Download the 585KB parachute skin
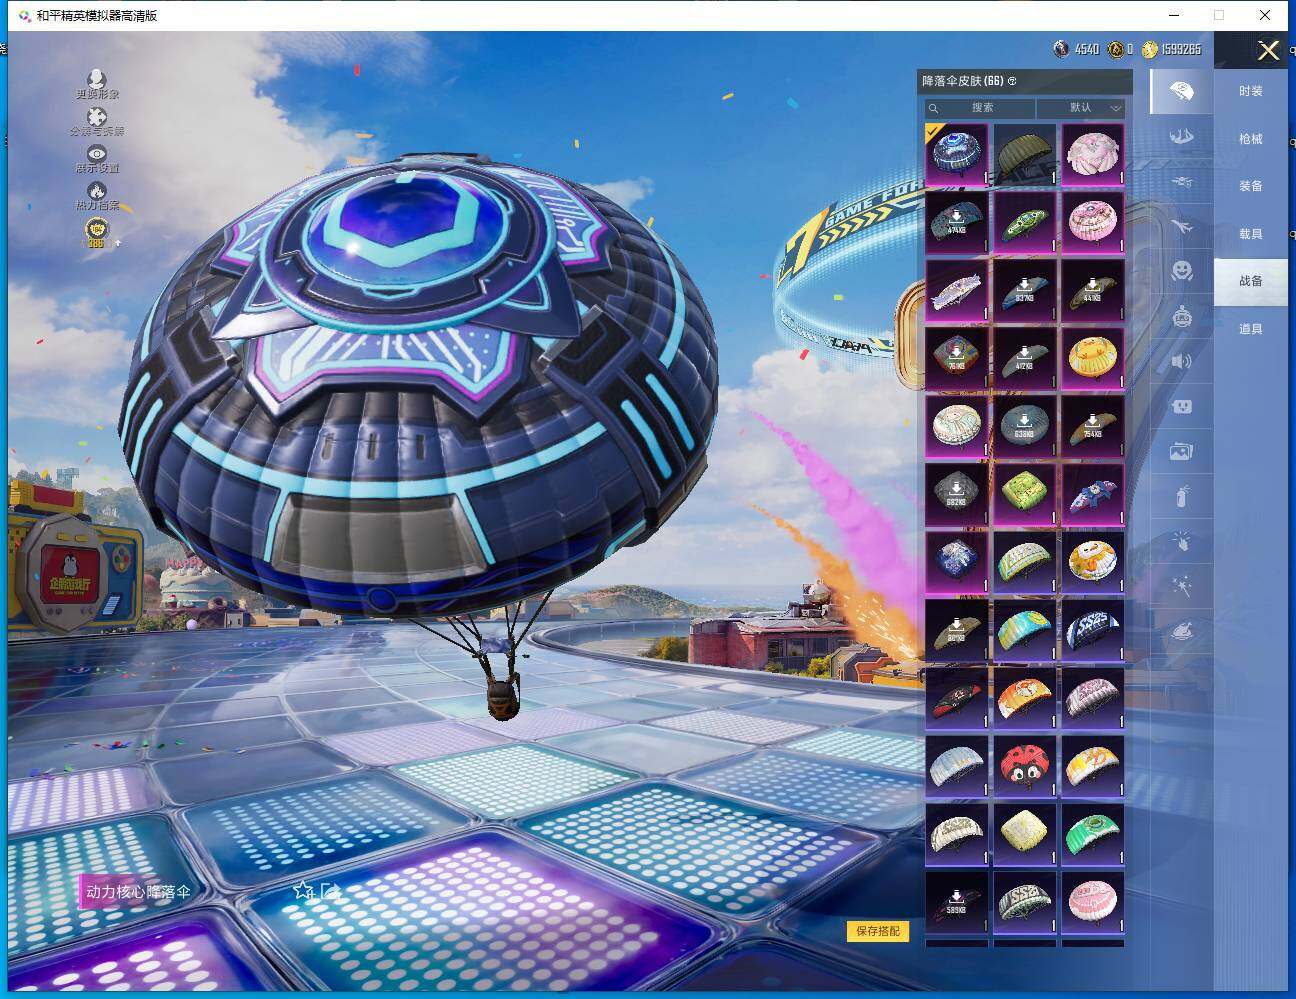1296x999 pixels. [x=957, y=902]
